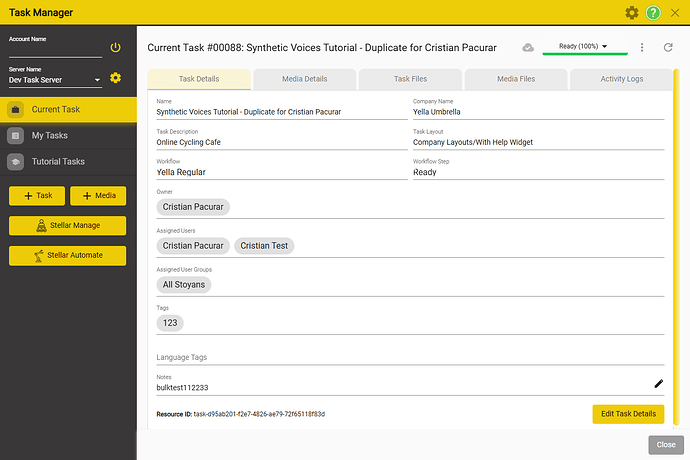The width and height of the screenshot is (690, 460).
Task: Select the 123 tag chip
Action: 170,323
